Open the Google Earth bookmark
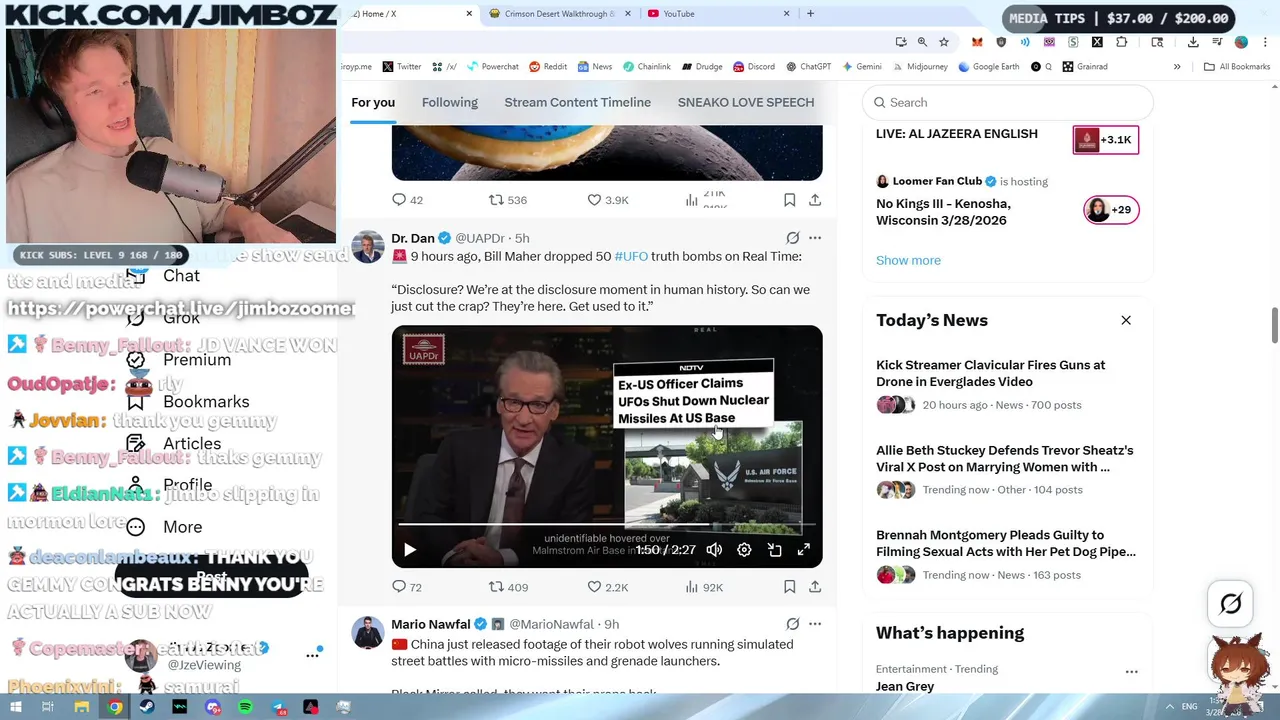 pos(988,66)
